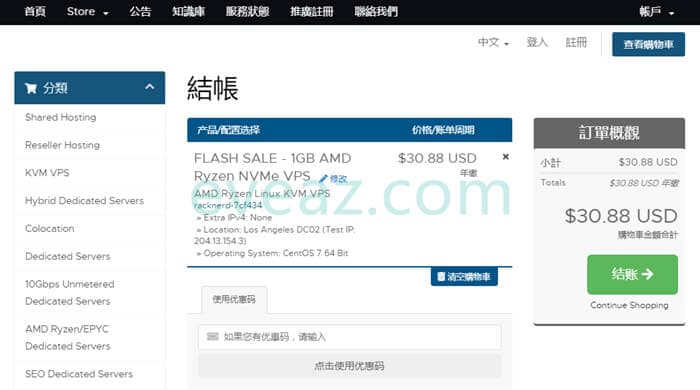The height and width of the screenshot is (390, 700).
Task: Click the Extra IPv4: None line
Action: pyautogui.click(x=234, y=217)
